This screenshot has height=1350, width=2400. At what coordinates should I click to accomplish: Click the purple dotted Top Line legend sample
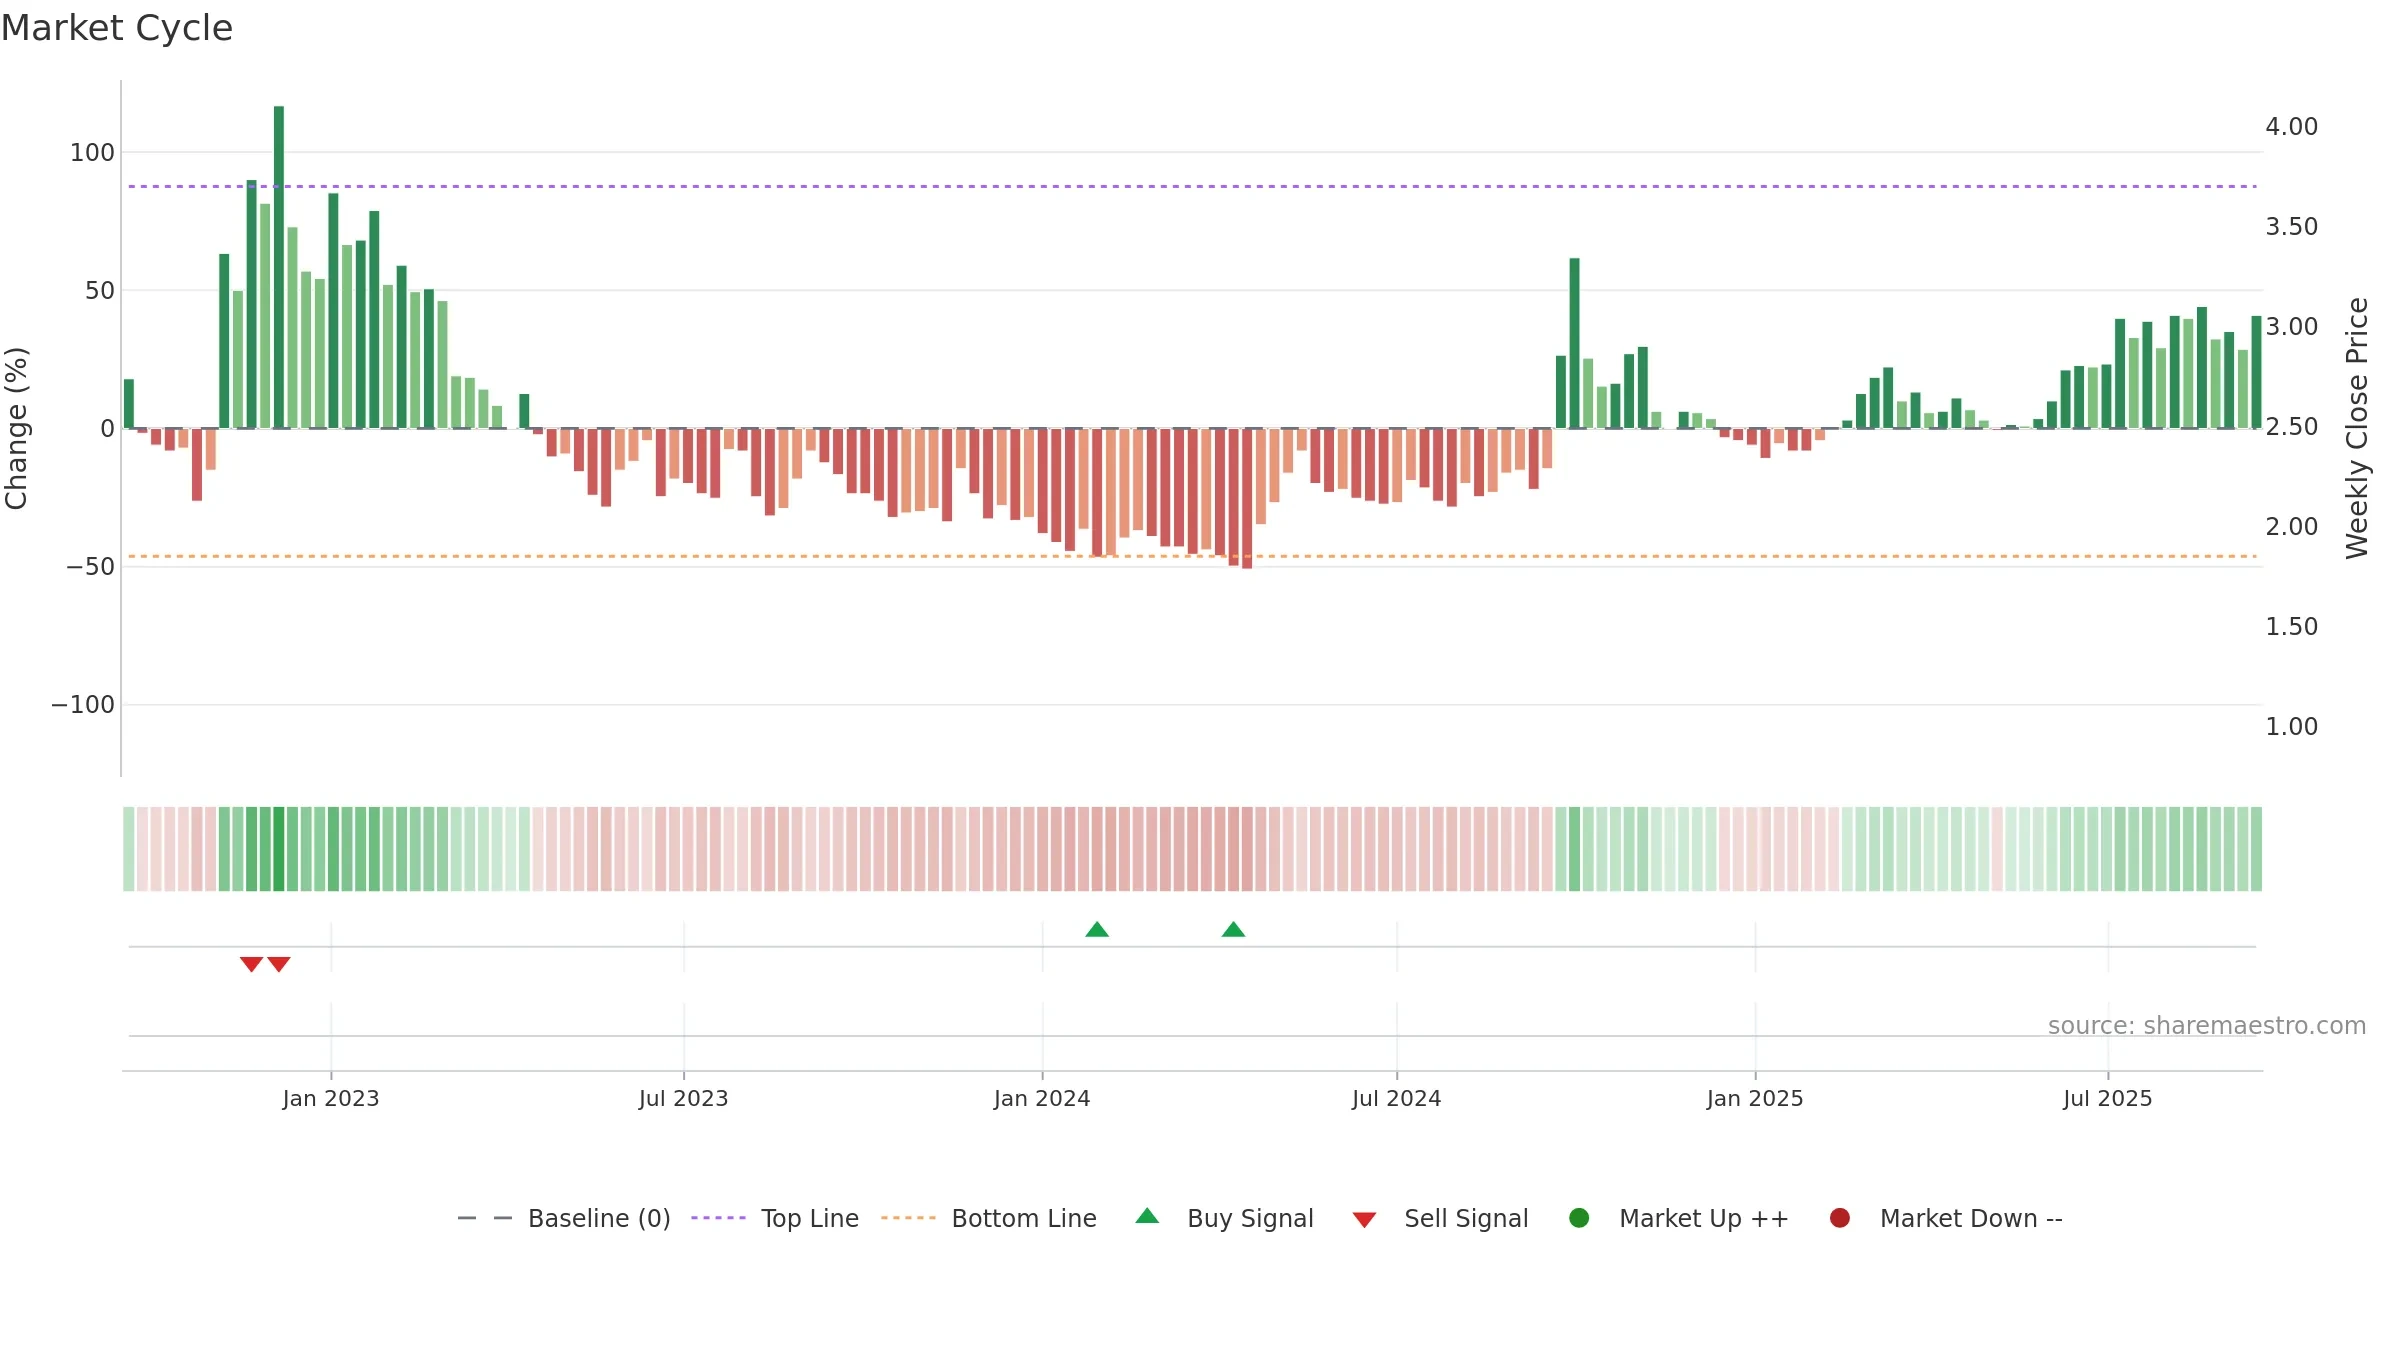pyautogui.click(x=718, y=1218)
